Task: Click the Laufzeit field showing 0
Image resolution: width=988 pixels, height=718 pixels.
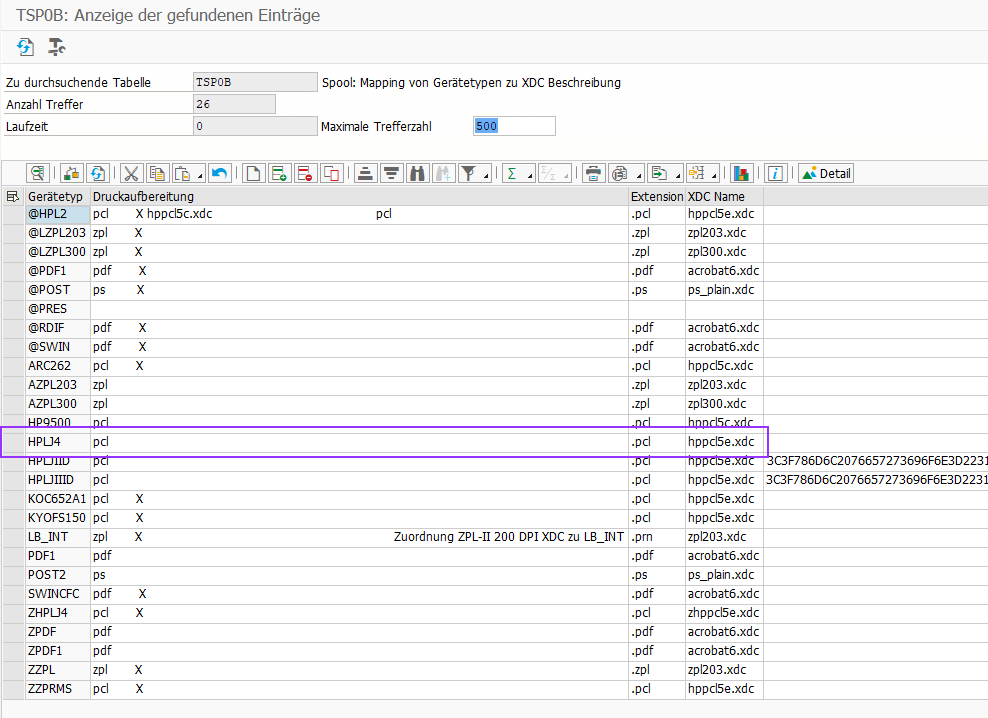Action: [x=255, y=126]
